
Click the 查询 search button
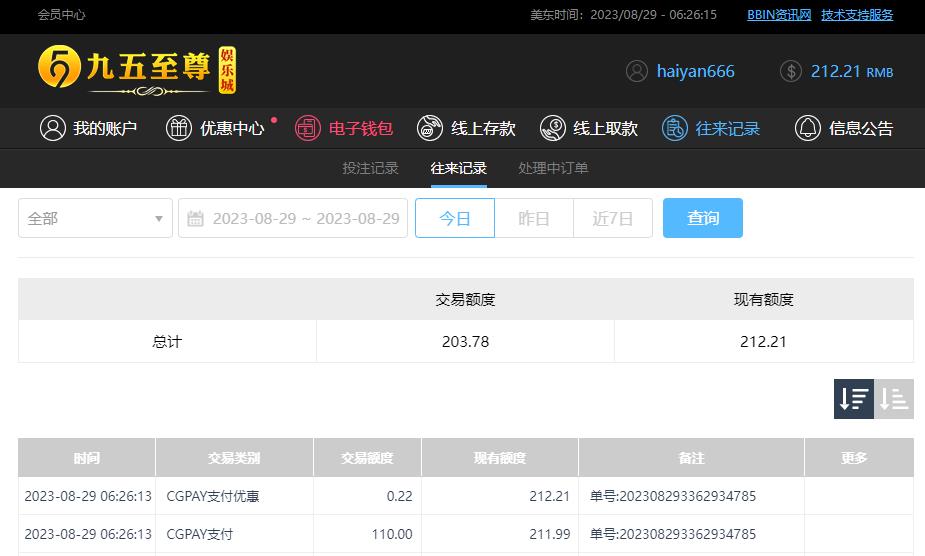click(x=703, y=218)
